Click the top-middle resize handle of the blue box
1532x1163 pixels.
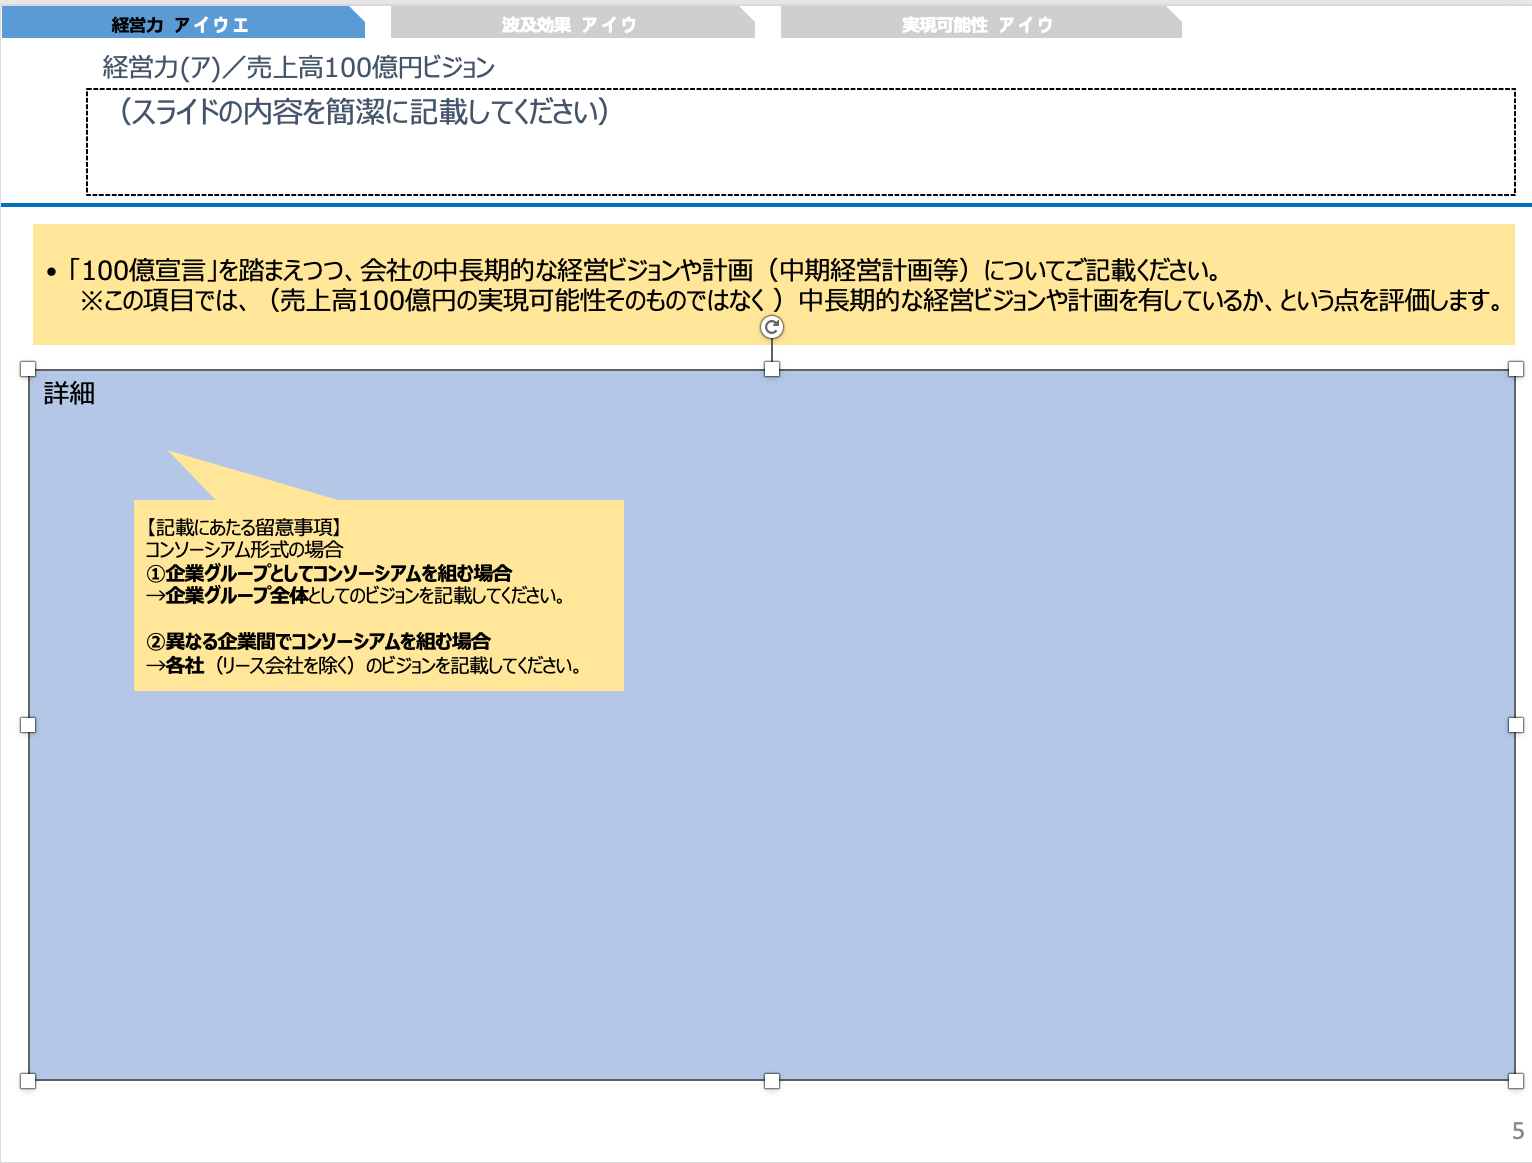click(772, 370)
